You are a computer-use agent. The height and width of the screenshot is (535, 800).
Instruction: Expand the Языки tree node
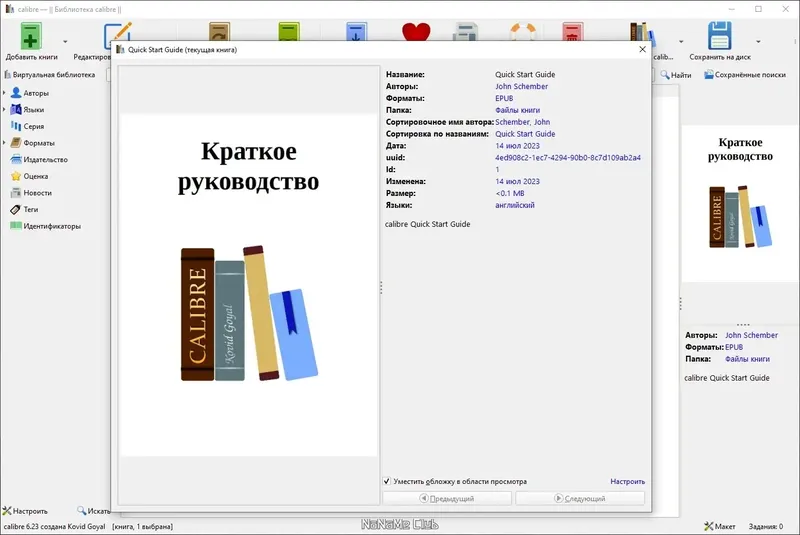point(4,110)
